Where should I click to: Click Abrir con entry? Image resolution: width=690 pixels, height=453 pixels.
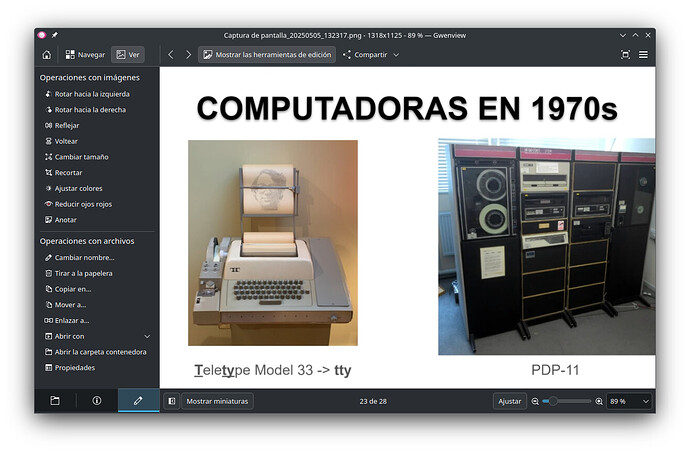click(x=64, y=336)
